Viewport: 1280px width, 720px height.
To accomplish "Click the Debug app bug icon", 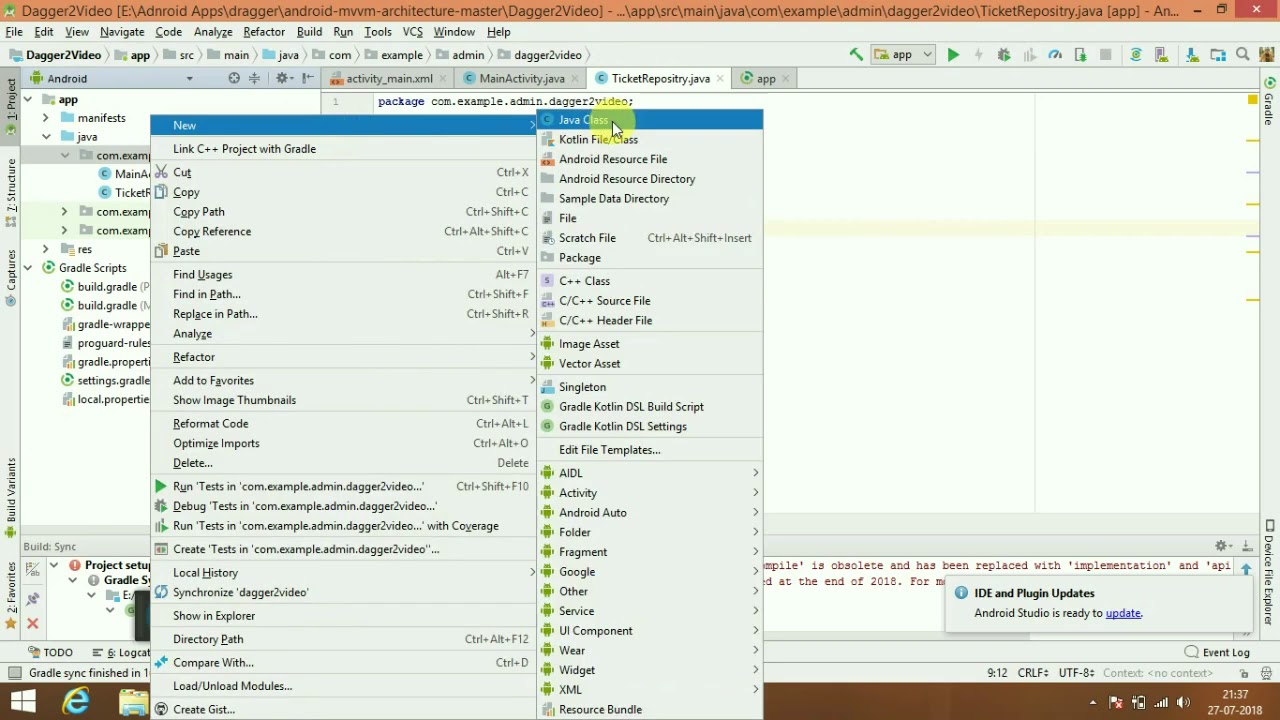I will point(1004,55).
